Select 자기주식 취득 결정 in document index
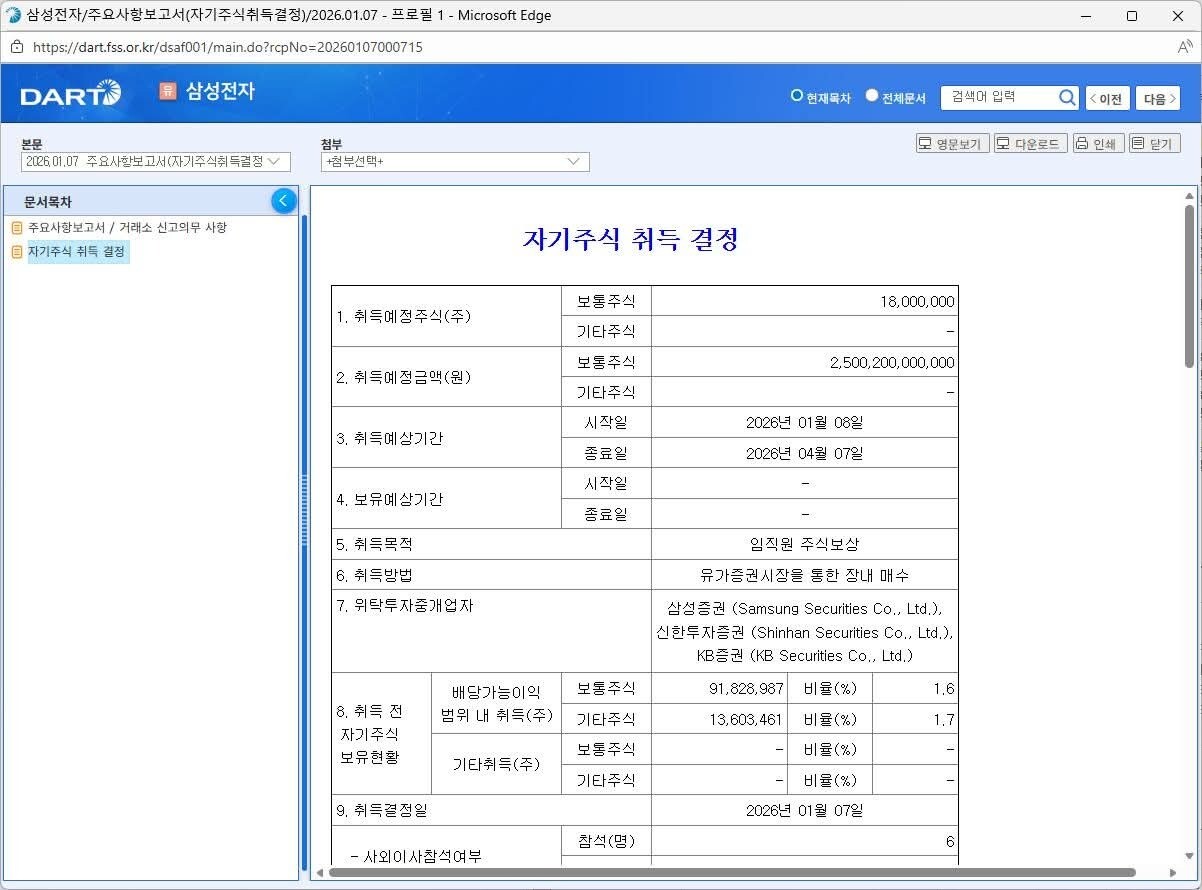Viewport: 1202px width, 890px height. coord(77,252)
